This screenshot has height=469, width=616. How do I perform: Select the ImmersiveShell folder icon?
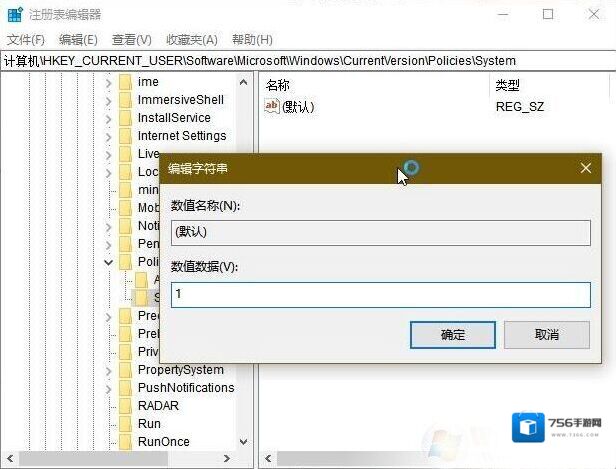pos(125,100)
